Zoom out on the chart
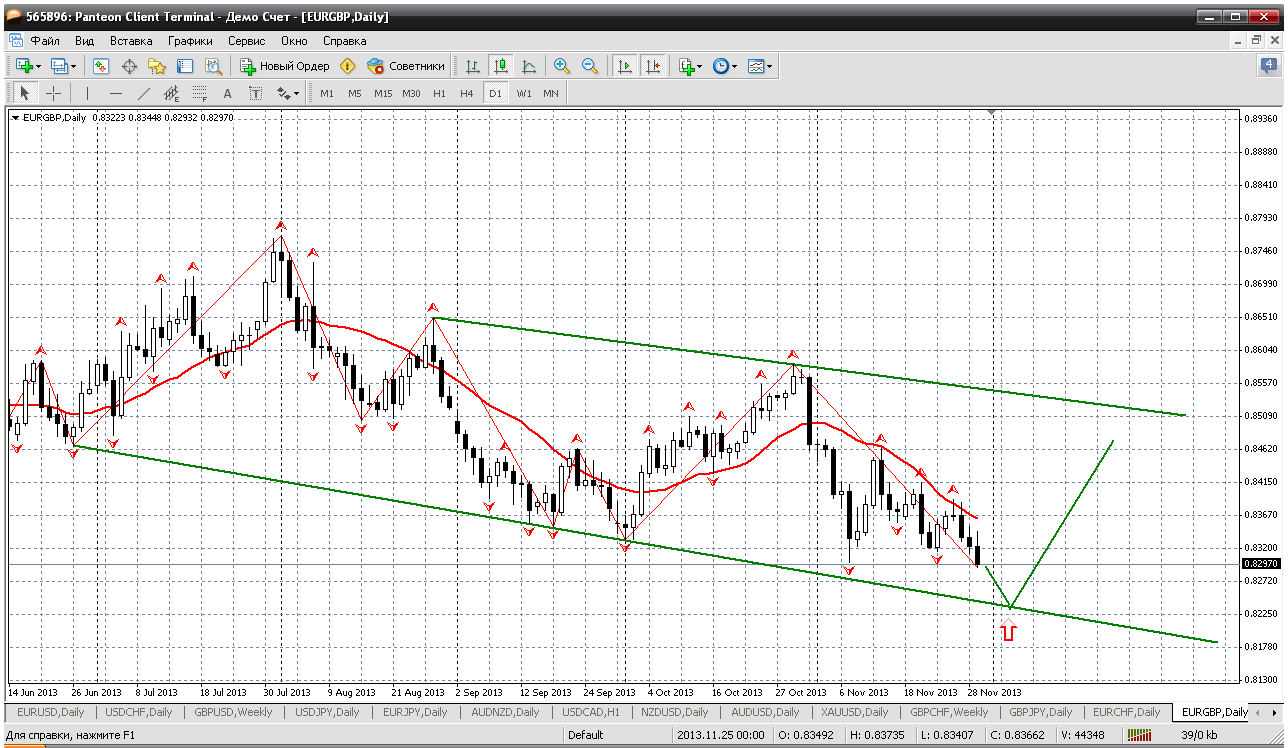Screen dimensions: 1288x748 [590, 66]
